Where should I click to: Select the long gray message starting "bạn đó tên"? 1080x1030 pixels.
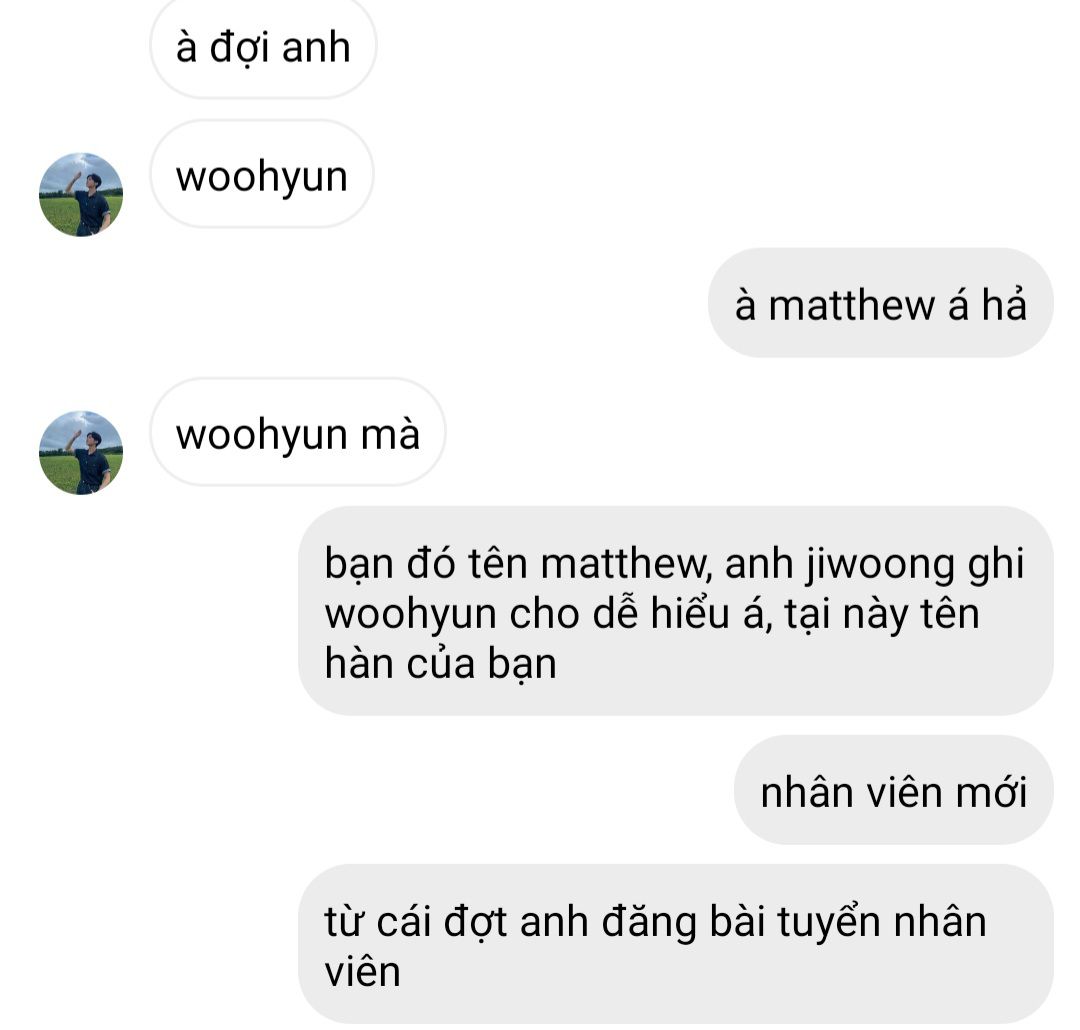[x=676, y=611]
